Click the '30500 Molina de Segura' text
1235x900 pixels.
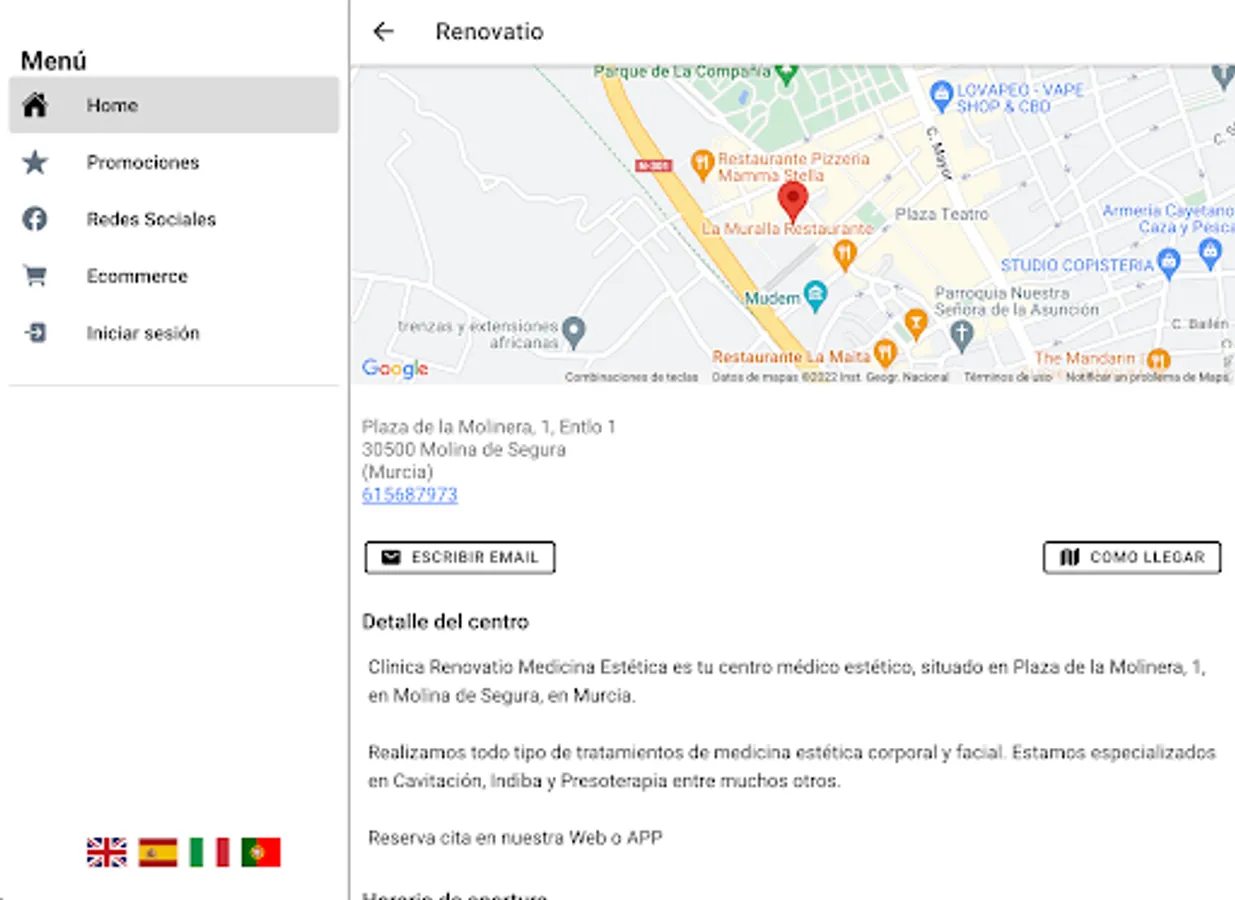464,450
